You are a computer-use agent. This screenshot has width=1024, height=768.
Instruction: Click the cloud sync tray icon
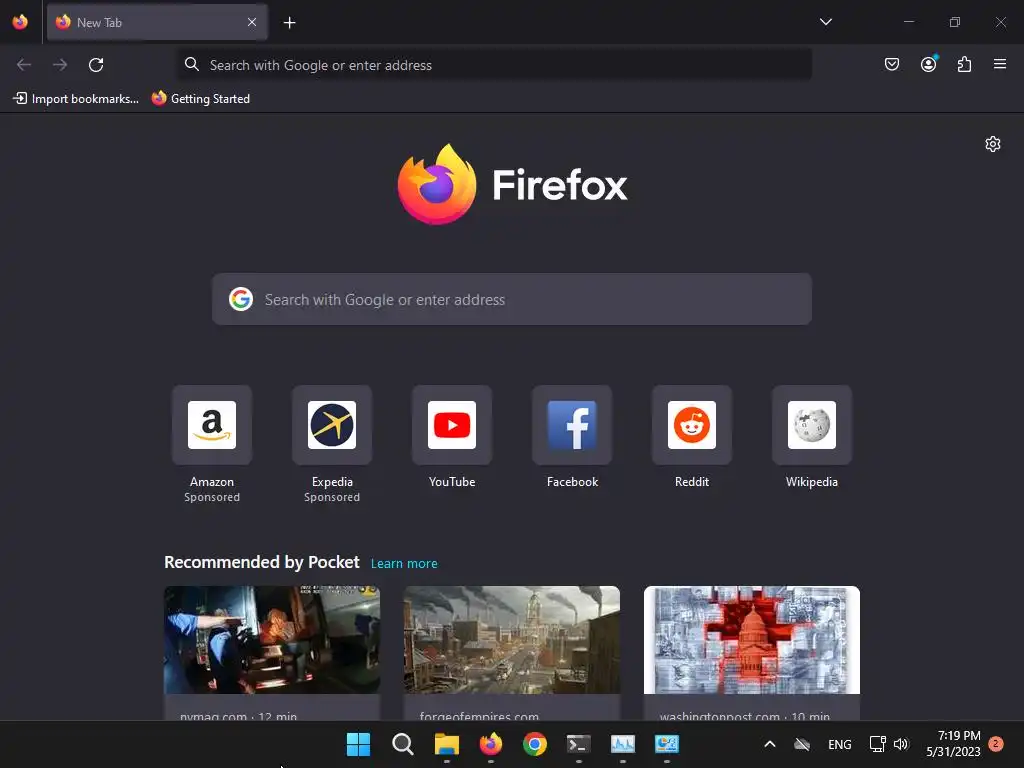[802, 744]
